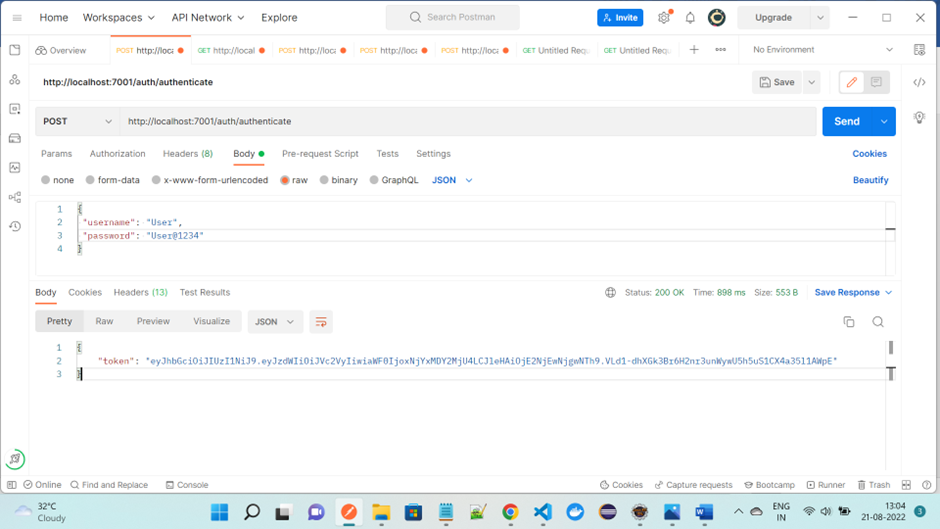Switch to edit mode pencil icon
940x529 pixels.
(852, 82)
